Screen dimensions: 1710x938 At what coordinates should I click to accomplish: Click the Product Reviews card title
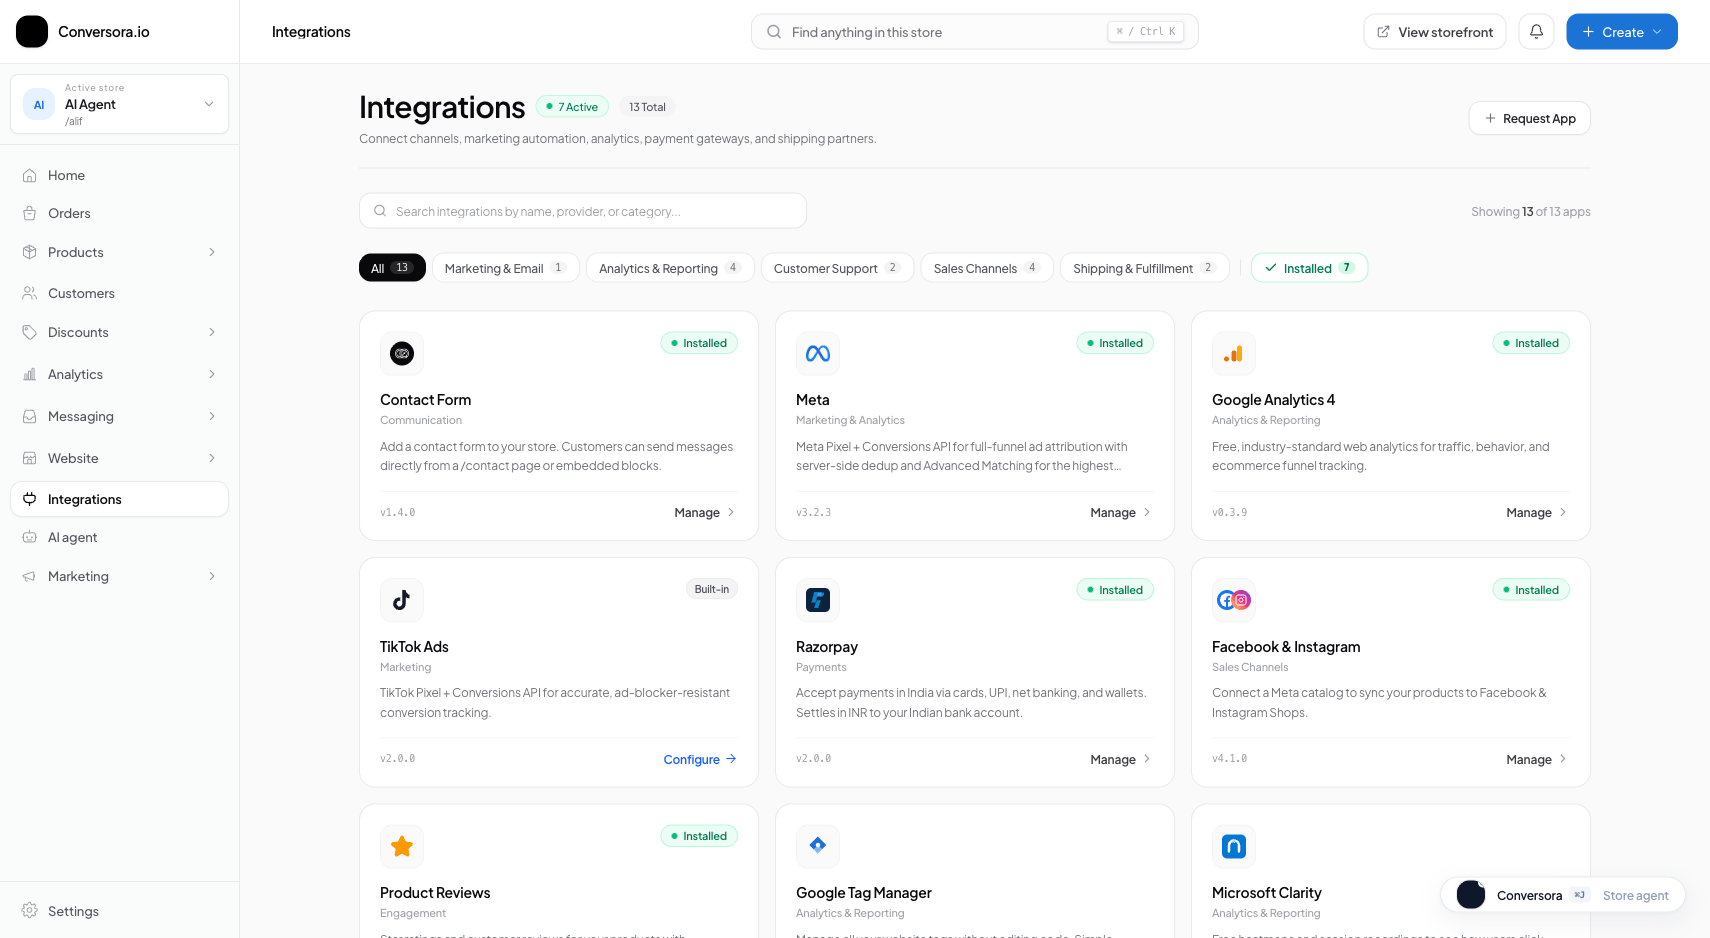435,893
